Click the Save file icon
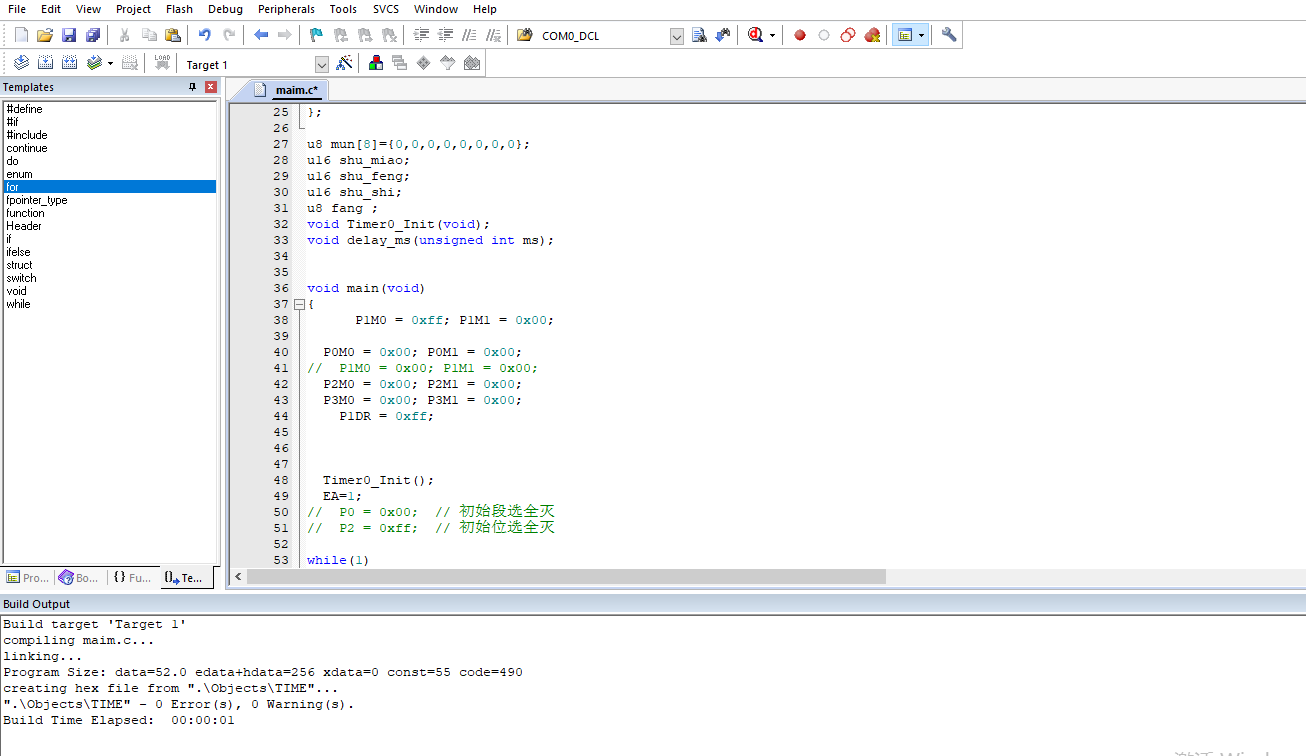The height and width of the screenshot is (756, 1306). pos(69,35)
